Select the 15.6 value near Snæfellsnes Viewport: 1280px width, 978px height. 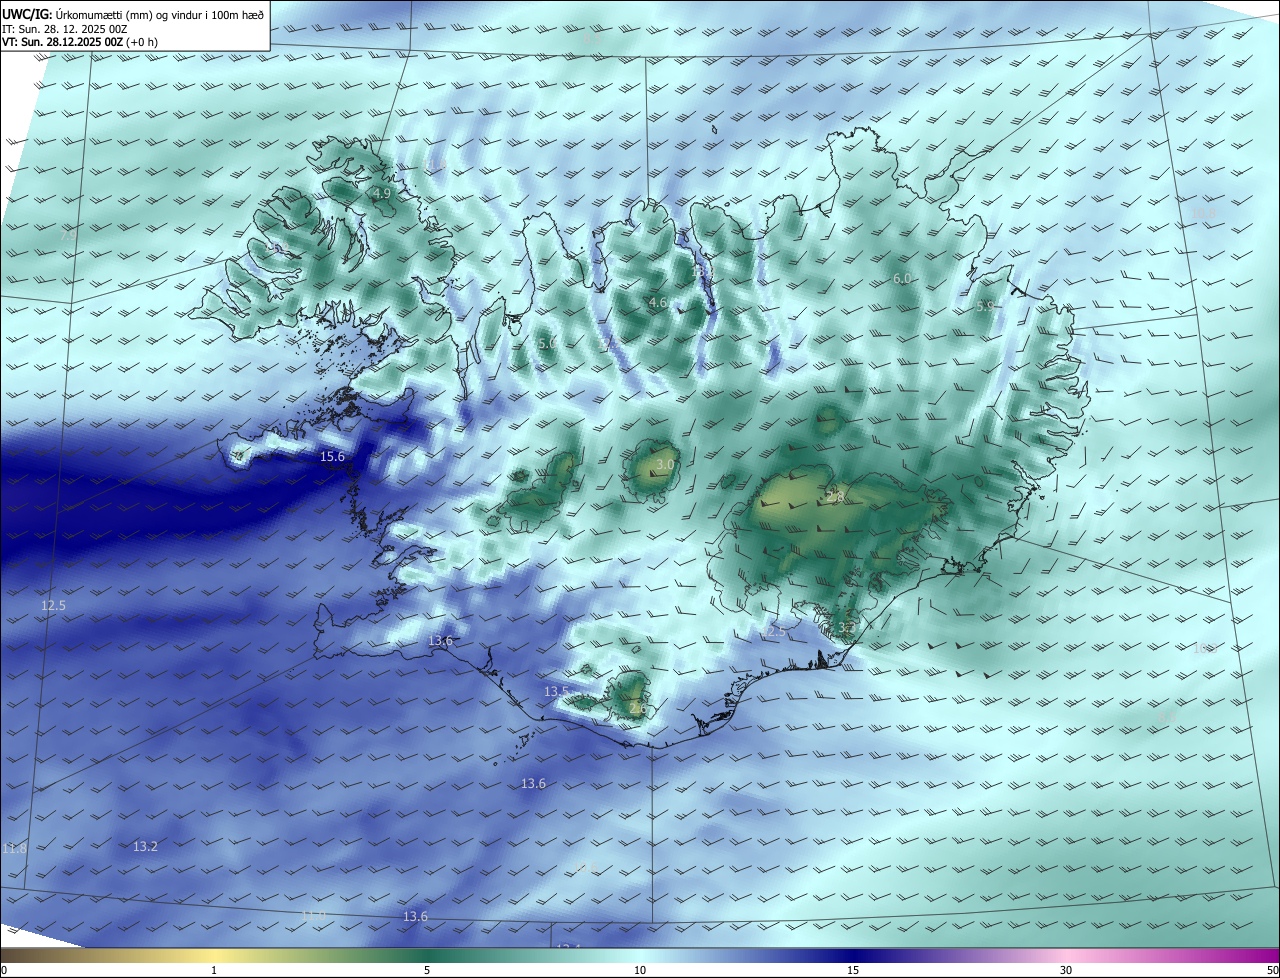pyautogui.click(x=332, y=457)
